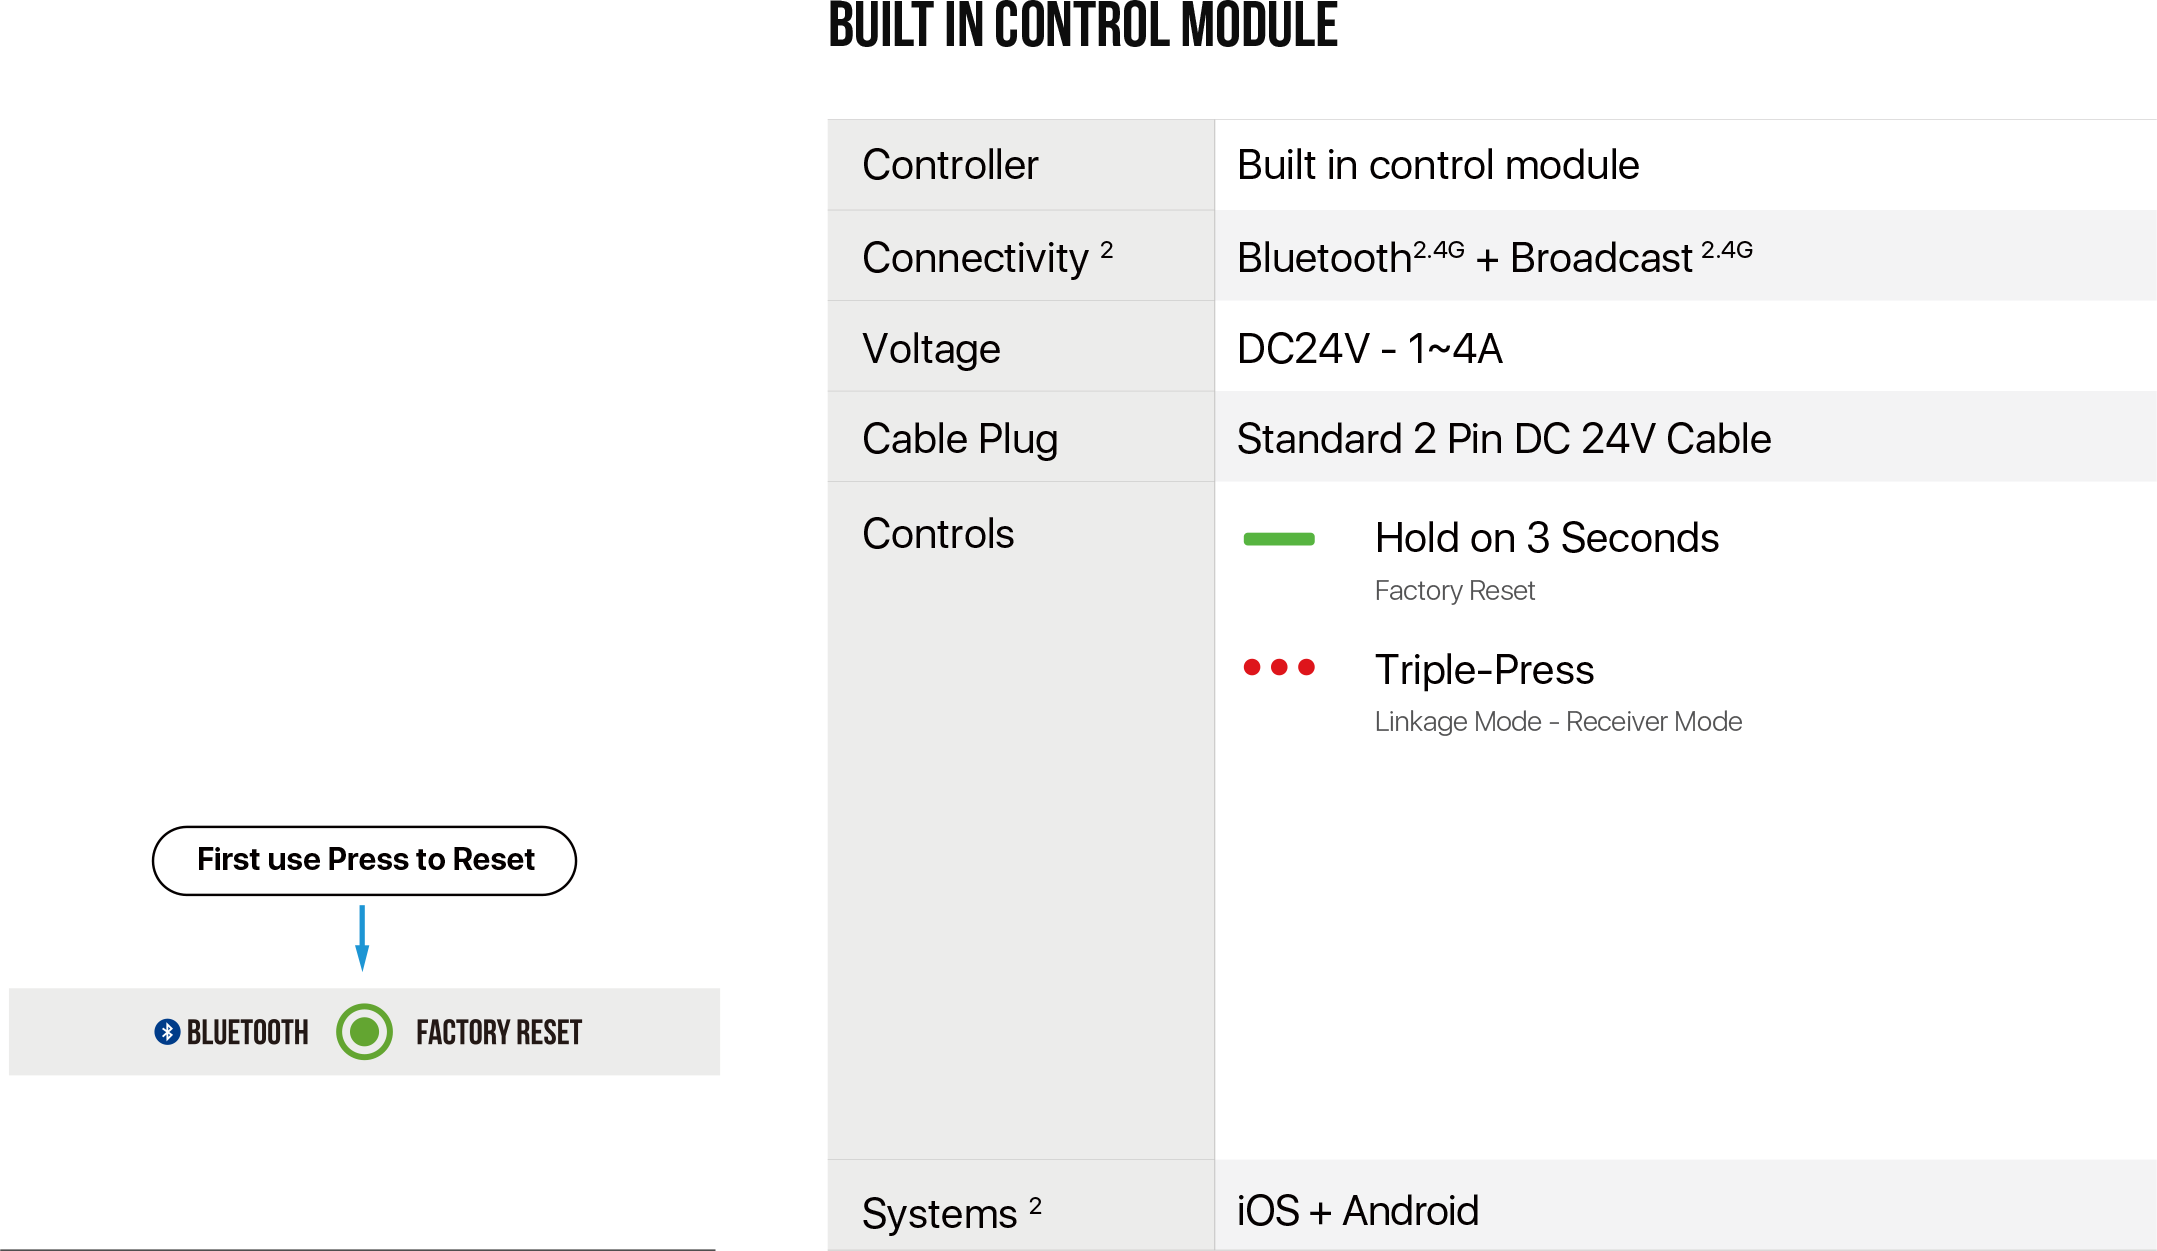The width and height of the screenshot is (2157, 1251).
Task: Click "Linkage Mode - Receiver Mode" subtitle
Action: point(1558,721)
